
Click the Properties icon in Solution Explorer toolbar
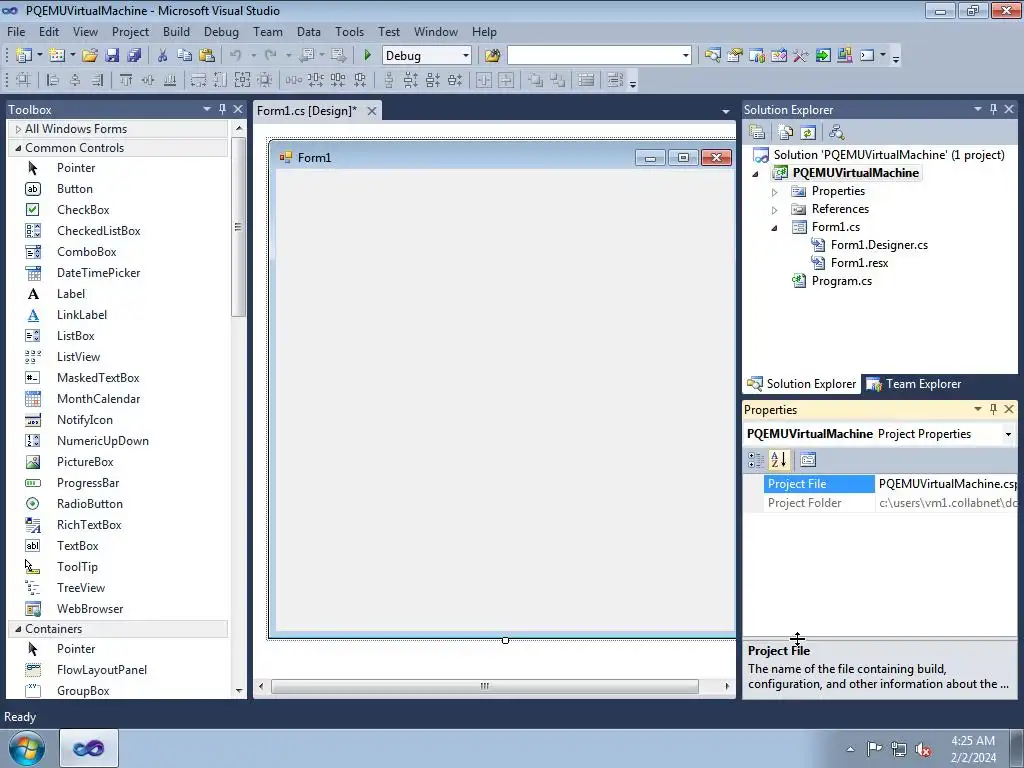[757, 133]
